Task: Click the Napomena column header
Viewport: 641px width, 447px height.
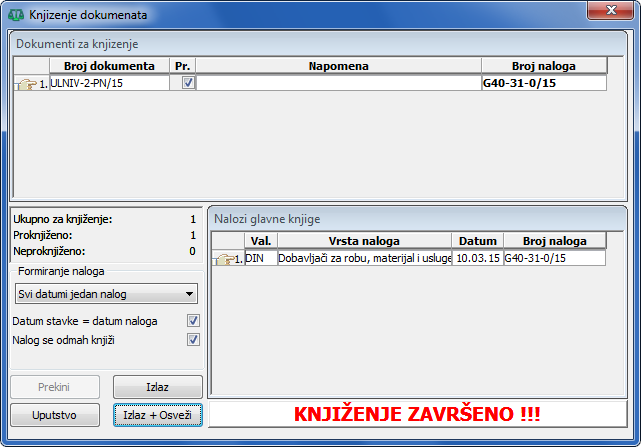Action: (338, 66)
